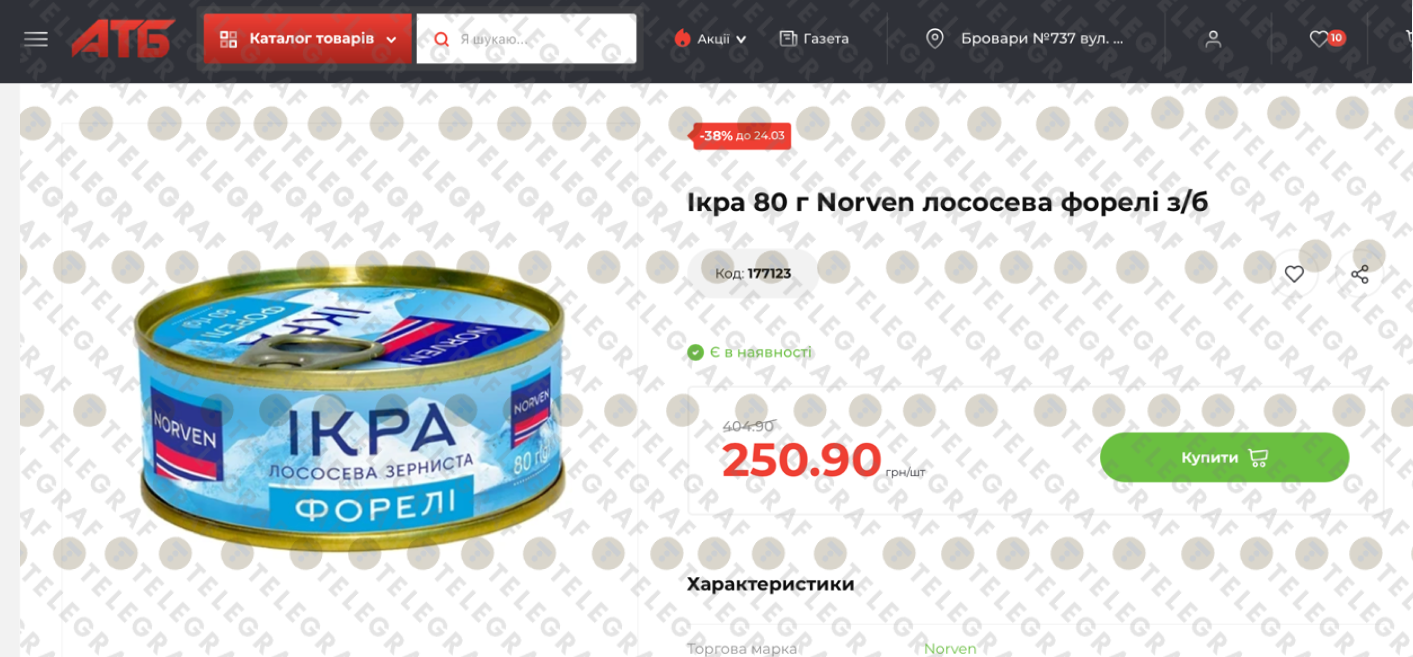Open the hamburger menu icon

[36, 39]
